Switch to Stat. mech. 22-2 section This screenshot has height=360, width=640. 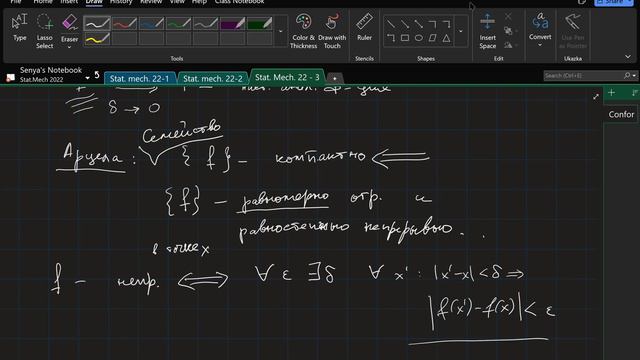(x=213, y=78)
